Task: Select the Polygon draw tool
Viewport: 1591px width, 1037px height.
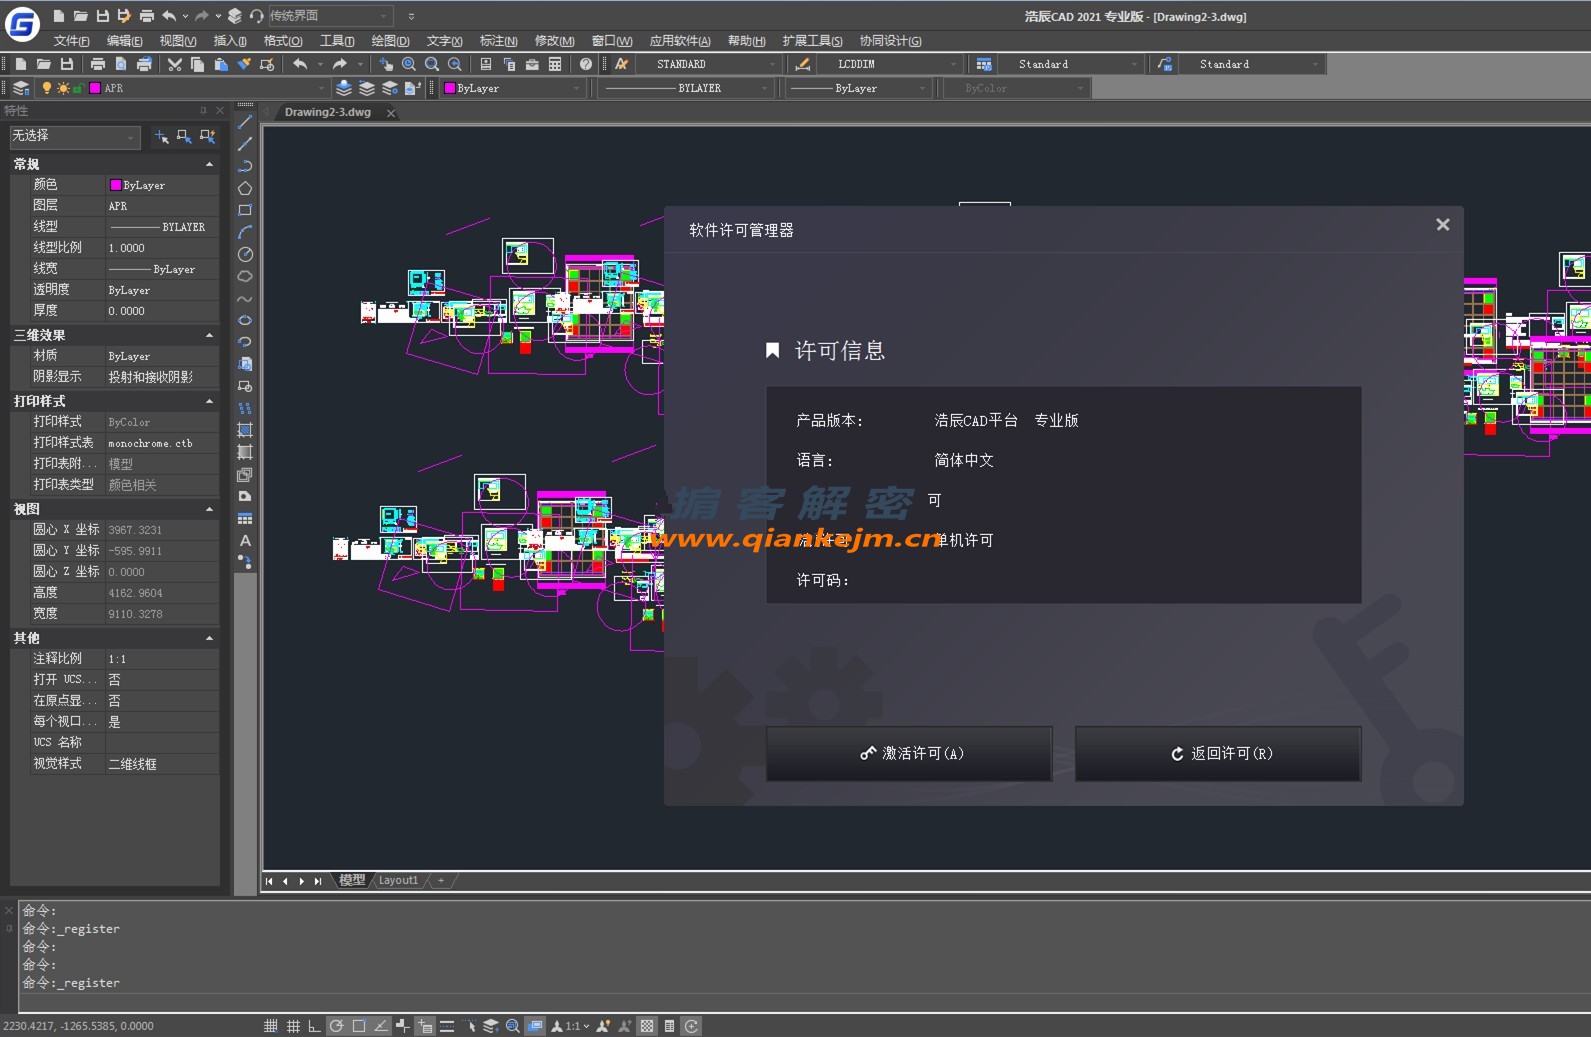Action: 245,188
